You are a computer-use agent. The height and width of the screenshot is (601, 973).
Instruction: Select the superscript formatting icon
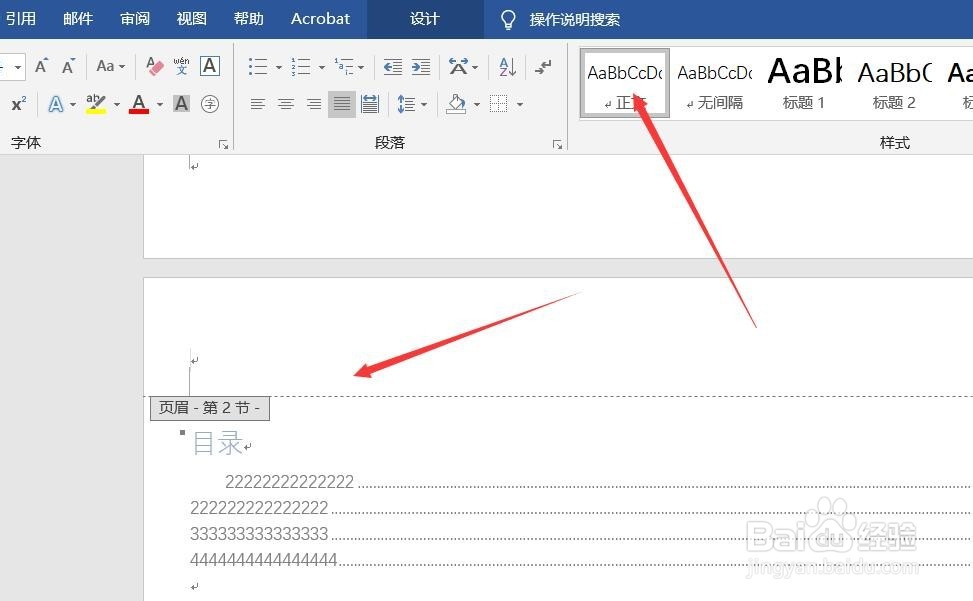[x=18, y=103]
